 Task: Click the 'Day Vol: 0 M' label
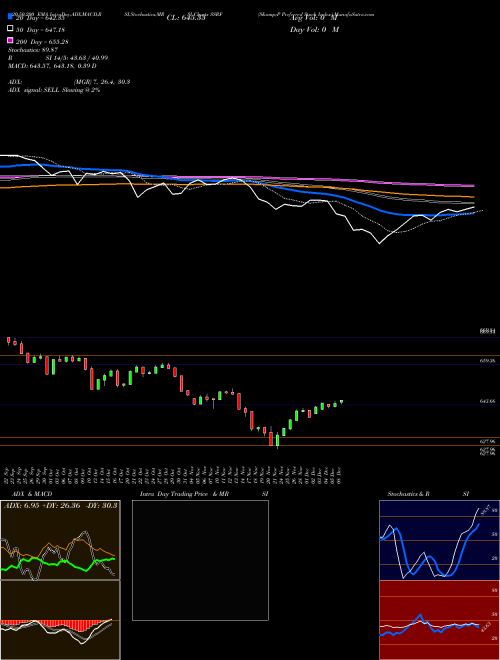click(314, 29)
